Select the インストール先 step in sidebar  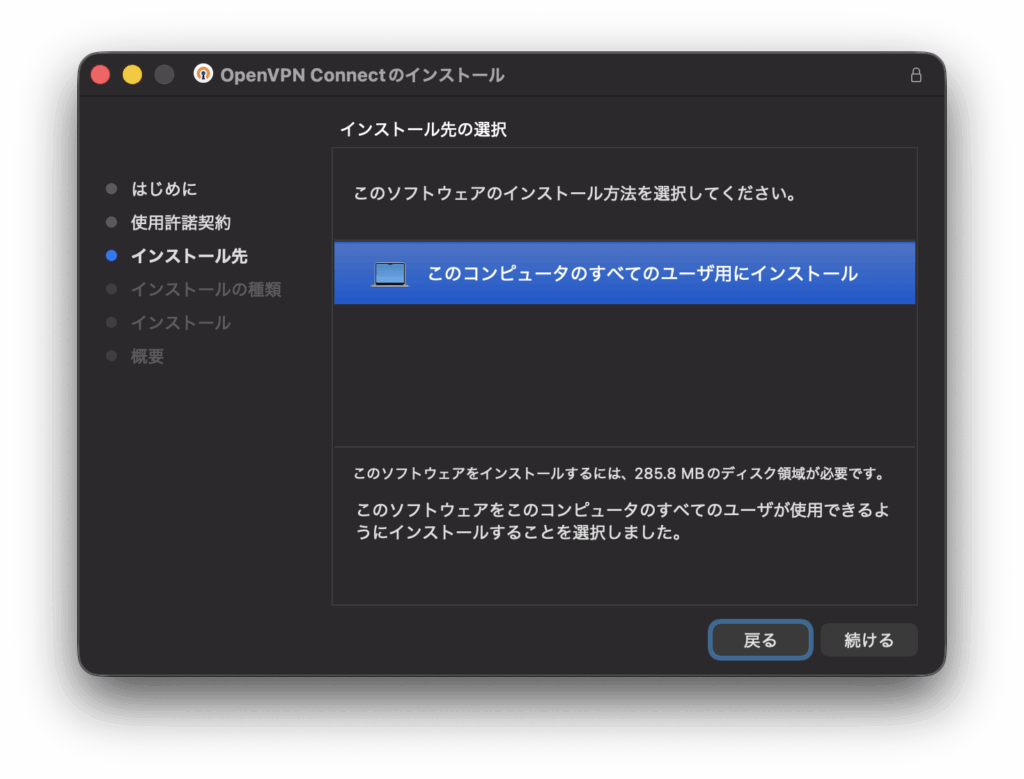(x=188, y=256)
